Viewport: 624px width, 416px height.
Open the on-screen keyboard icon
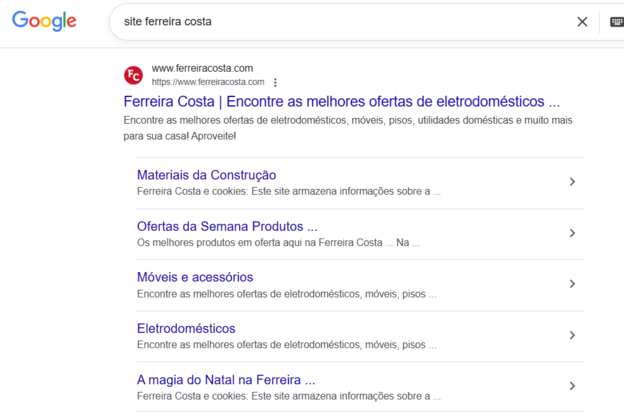[x=617, y=22]
